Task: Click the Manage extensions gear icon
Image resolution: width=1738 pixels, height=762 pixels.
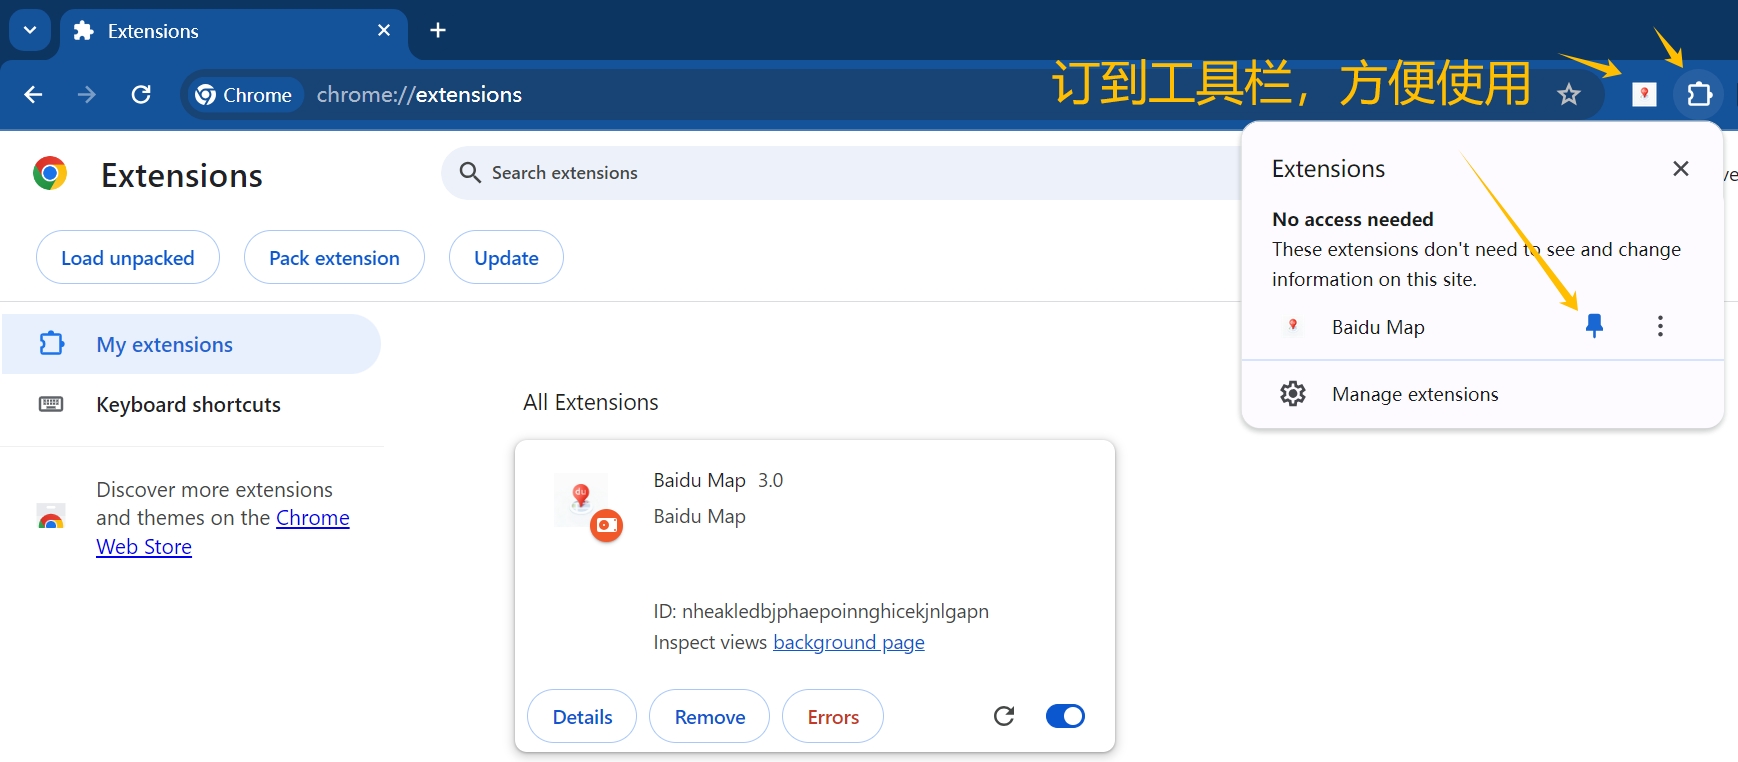Action: pyautogui.click(x=1293, y=394)
